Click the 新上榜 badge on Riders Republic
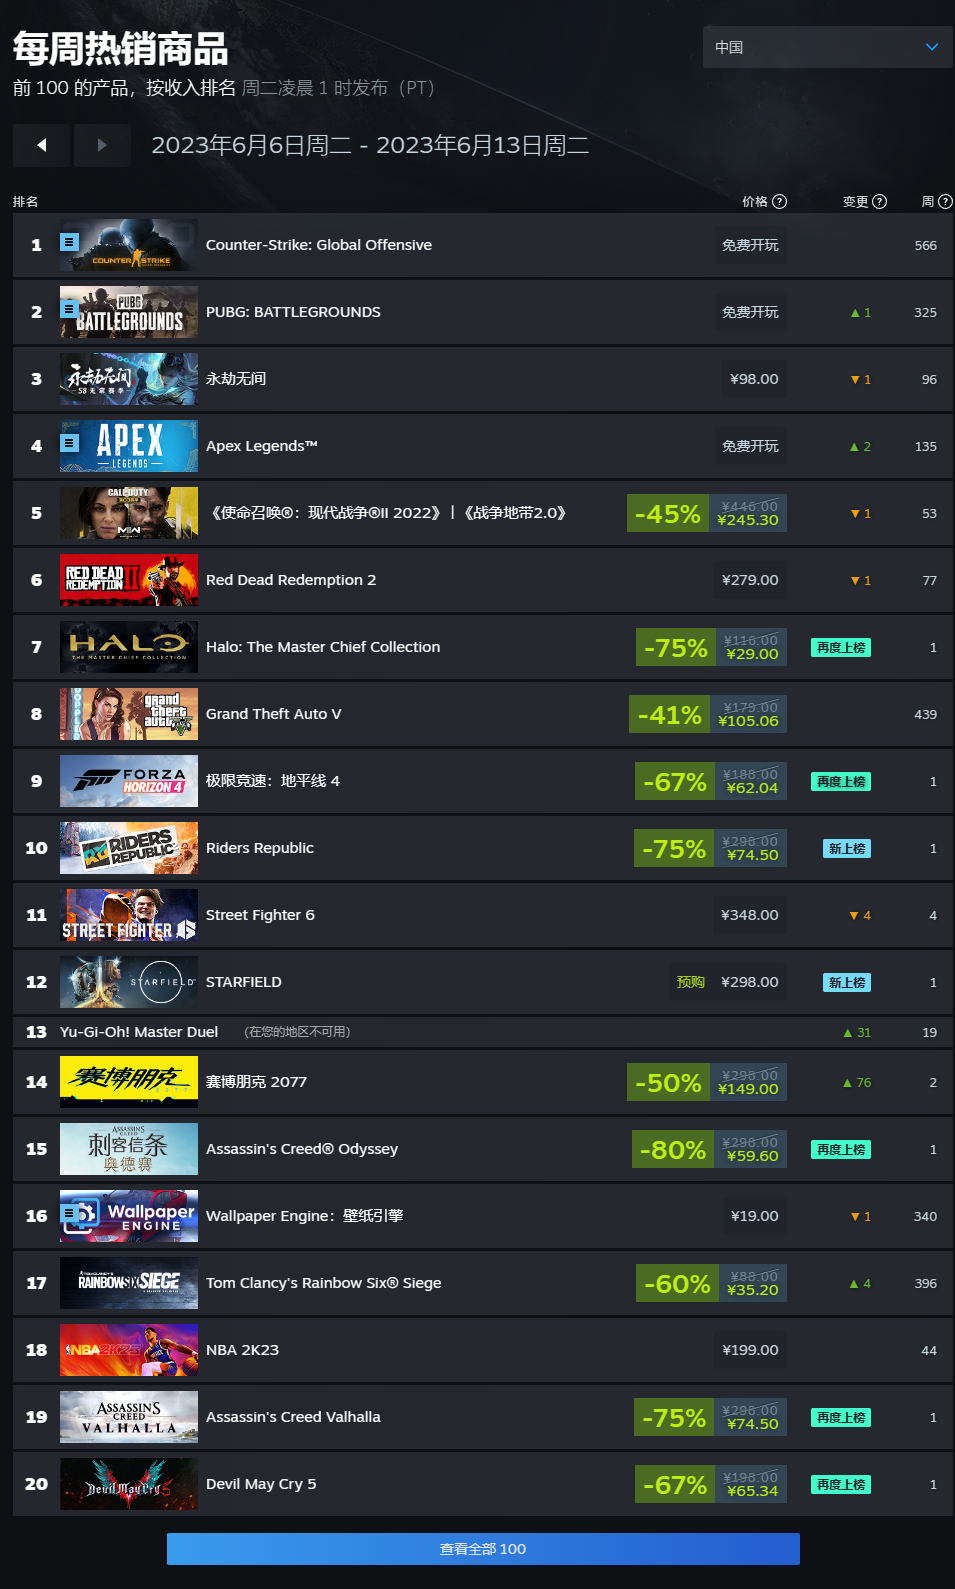 click(x=847, y=848)
